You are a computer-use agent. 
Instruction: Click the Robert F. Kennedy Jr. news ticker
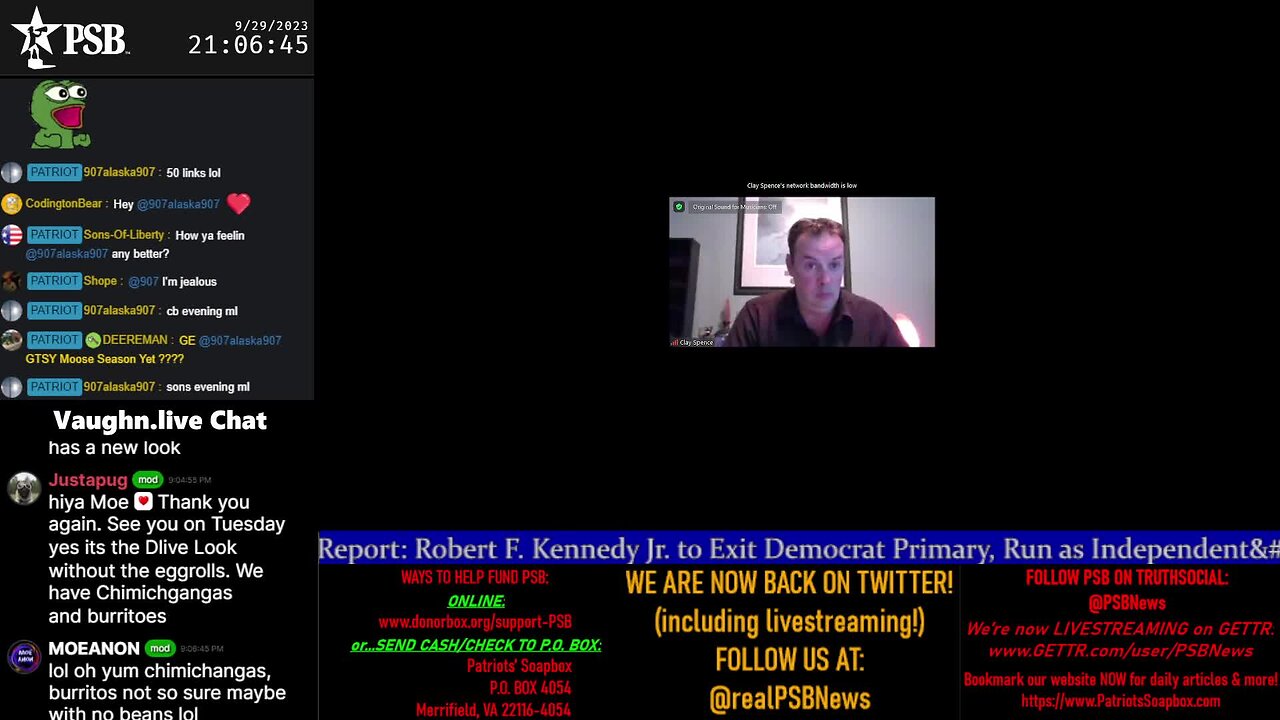pos(799,548)
